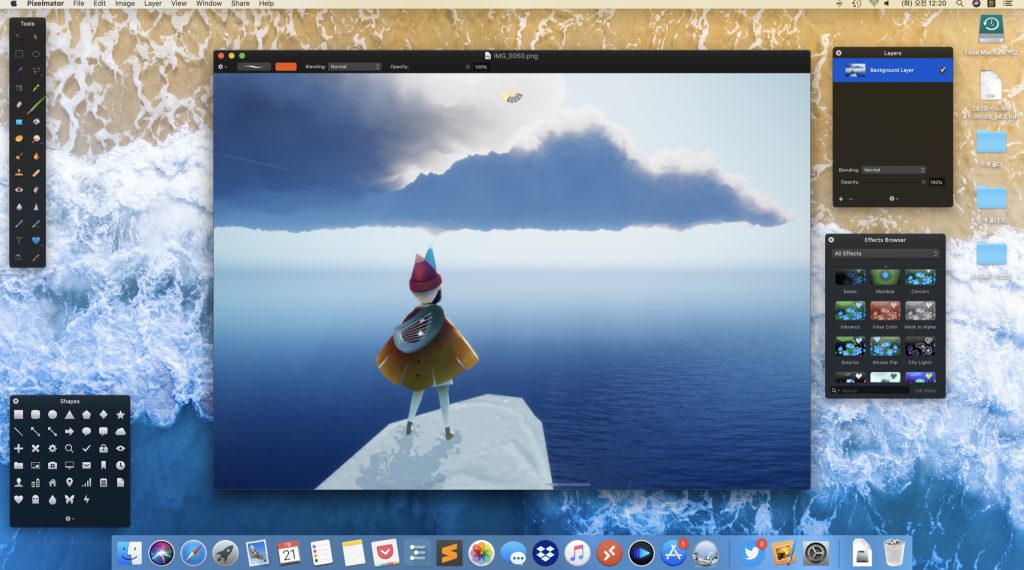Choose the triangle shape in Shapes palette
The image size is (1024, 570).
[69, 415]
